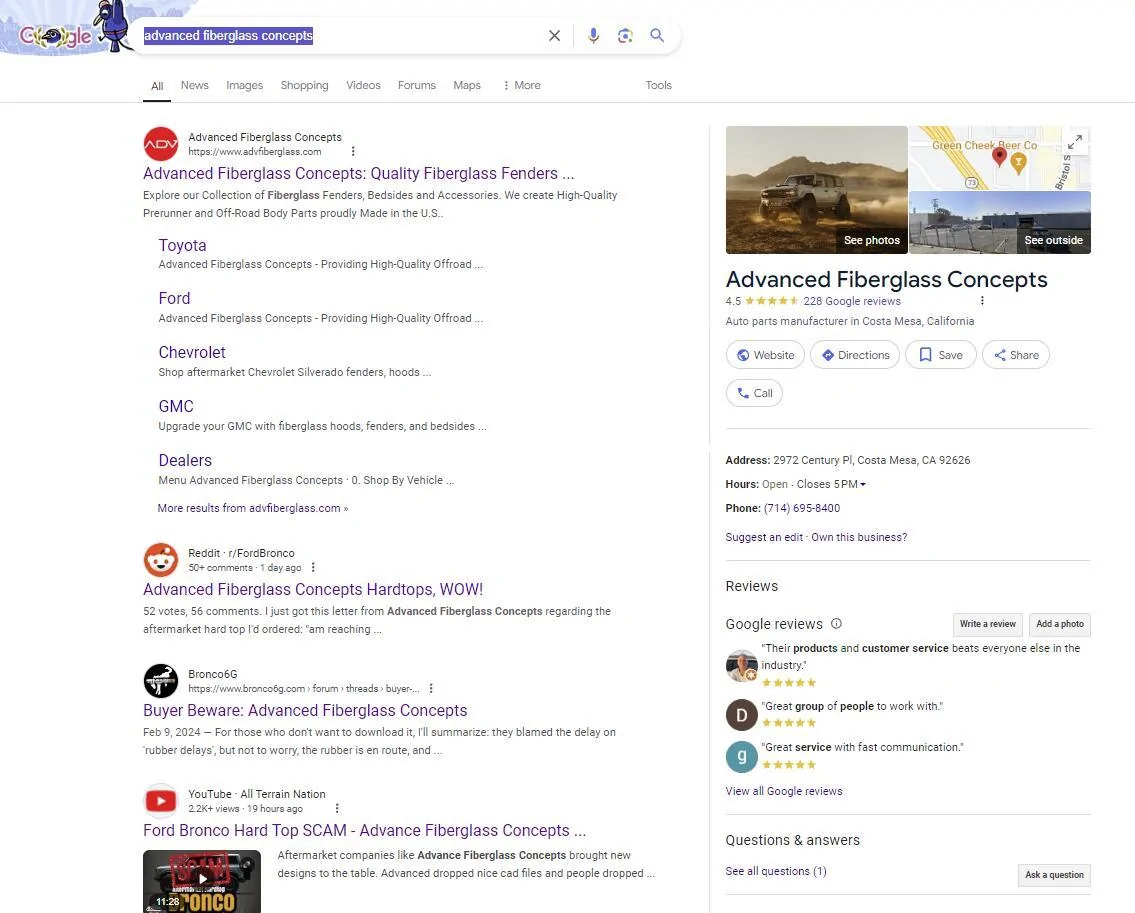
Task: Click Suggest an edit link
Action: coord(764,537)
